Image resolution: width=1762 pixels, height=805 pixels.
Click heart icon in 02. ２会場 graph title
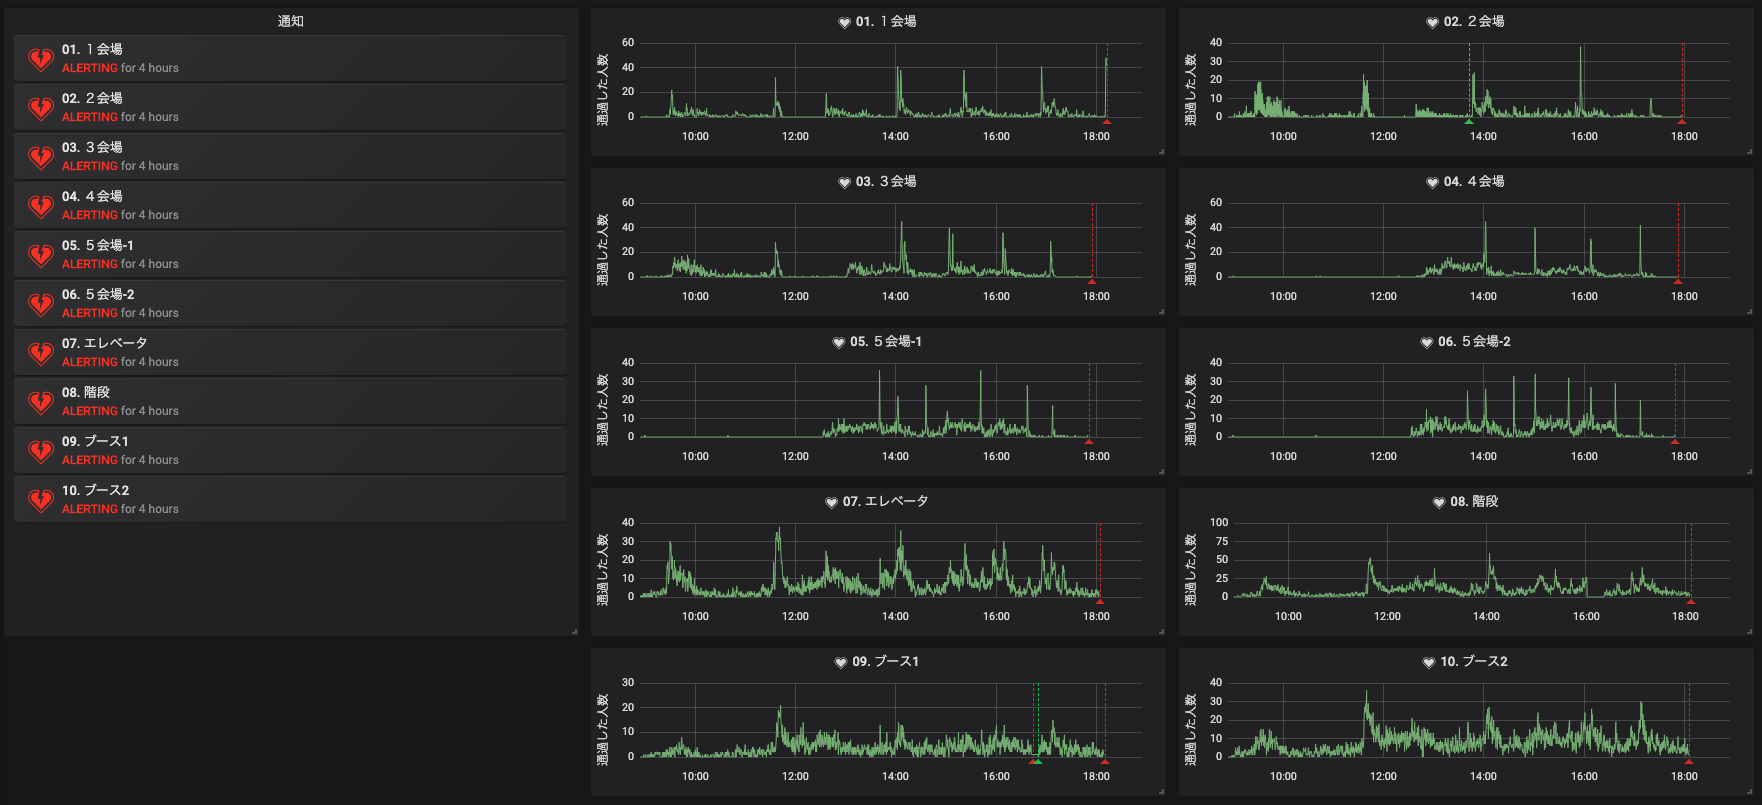point(1432,22)
